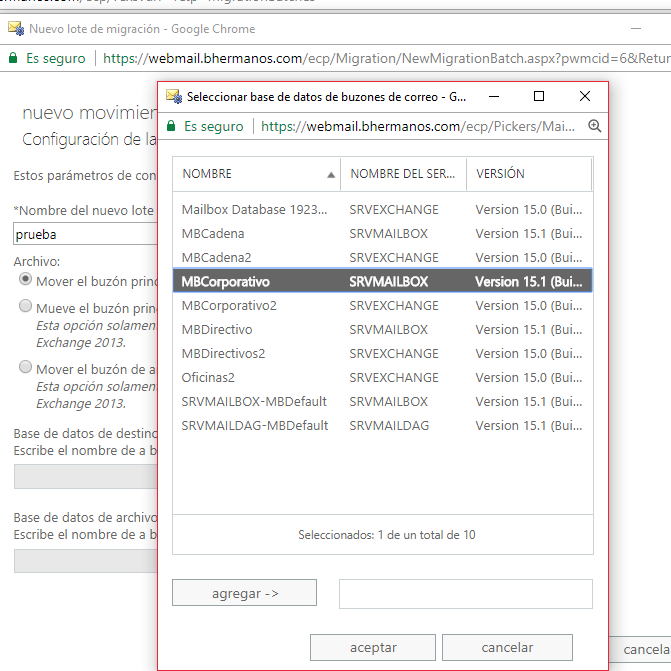Select the MBCorporativo highlighted row
Viewport: 671px width, 671px height.
click(383, 281)
